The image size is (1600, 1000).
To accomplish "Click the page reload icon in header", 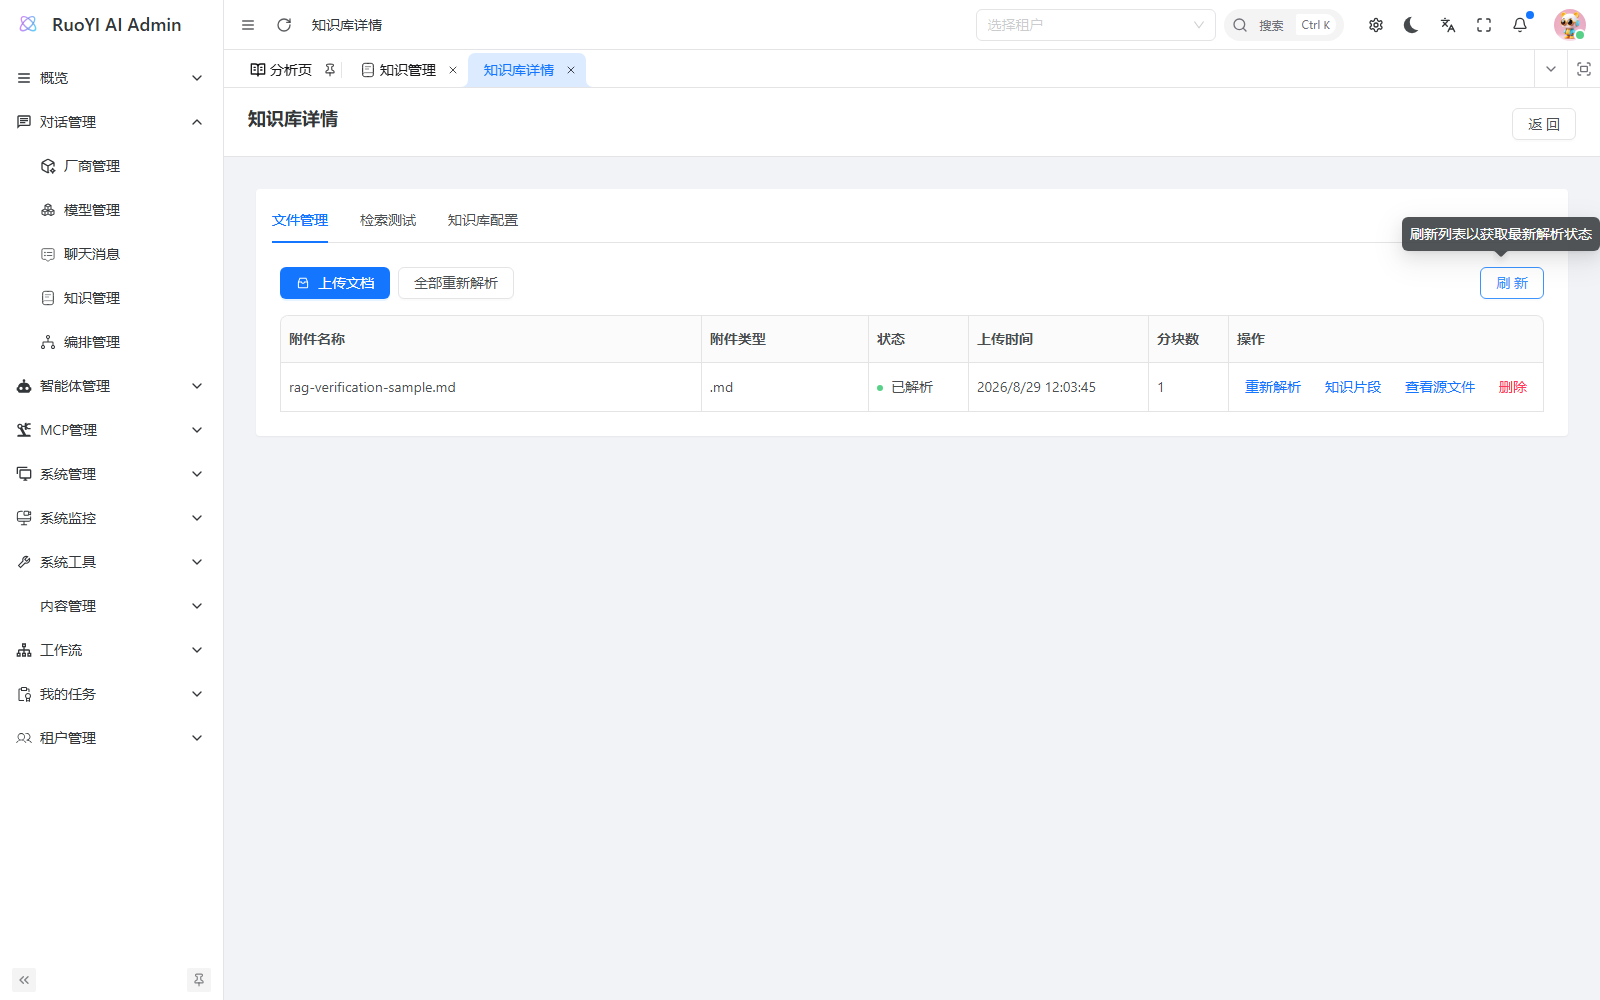I will point(284,25).
